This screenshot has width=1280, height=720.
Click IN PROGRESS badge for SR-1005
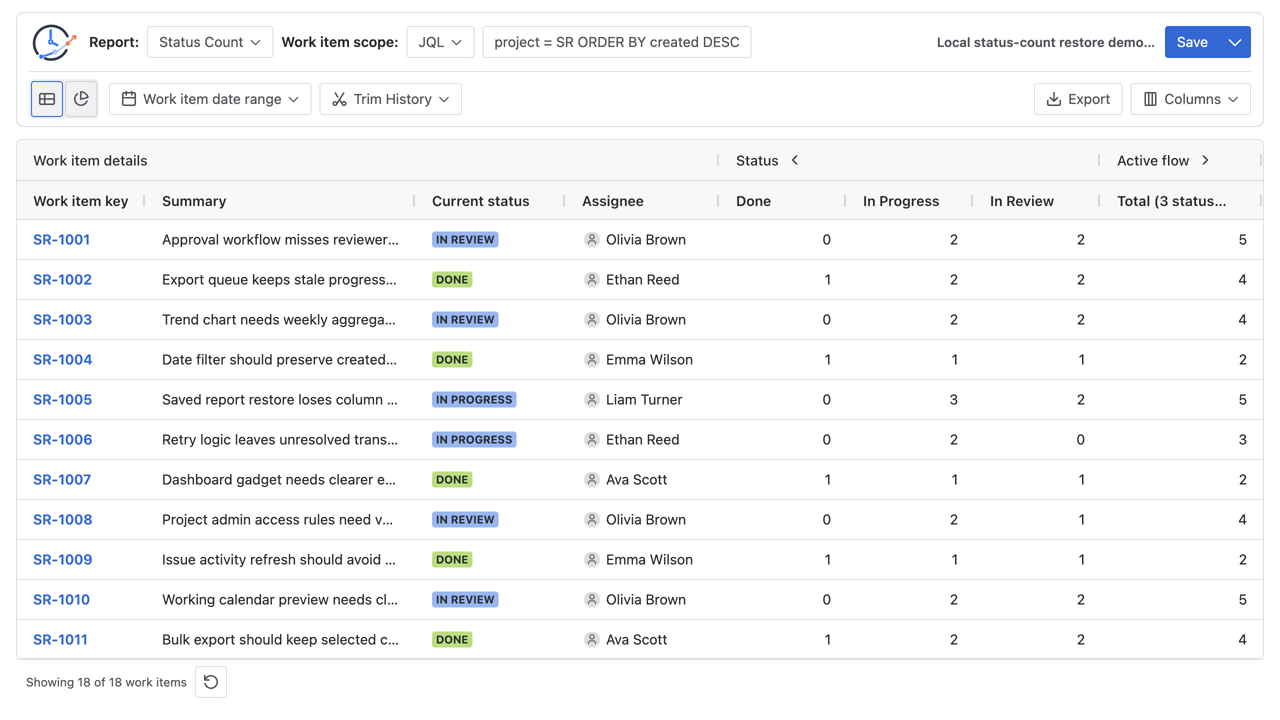click(x=474, y=399)
